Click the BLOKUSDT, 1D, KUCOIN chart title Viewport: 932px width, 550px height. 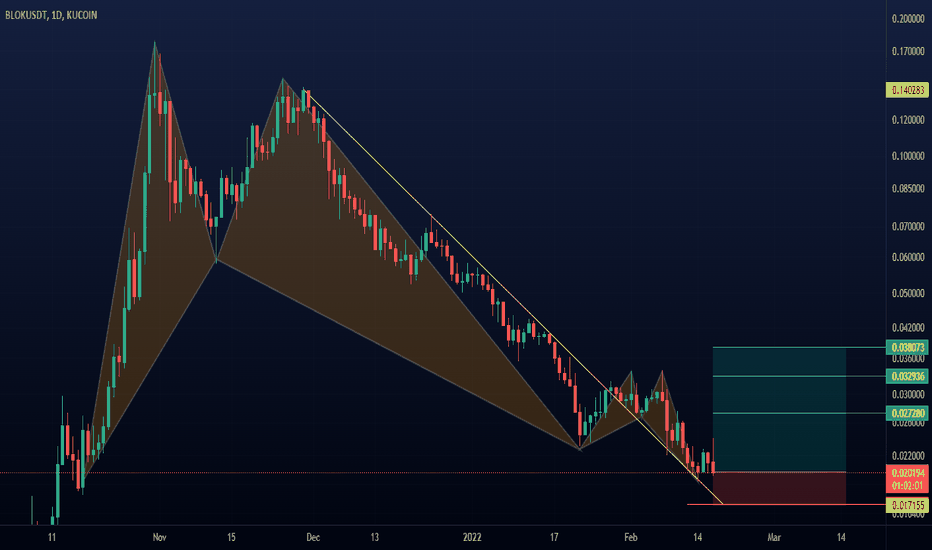point(51,15)
